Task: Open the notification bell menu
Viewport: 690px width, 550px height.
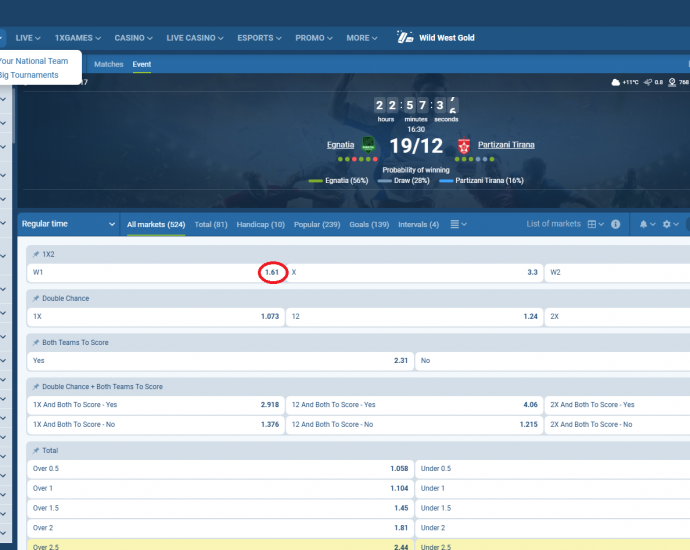Action: 647,224
